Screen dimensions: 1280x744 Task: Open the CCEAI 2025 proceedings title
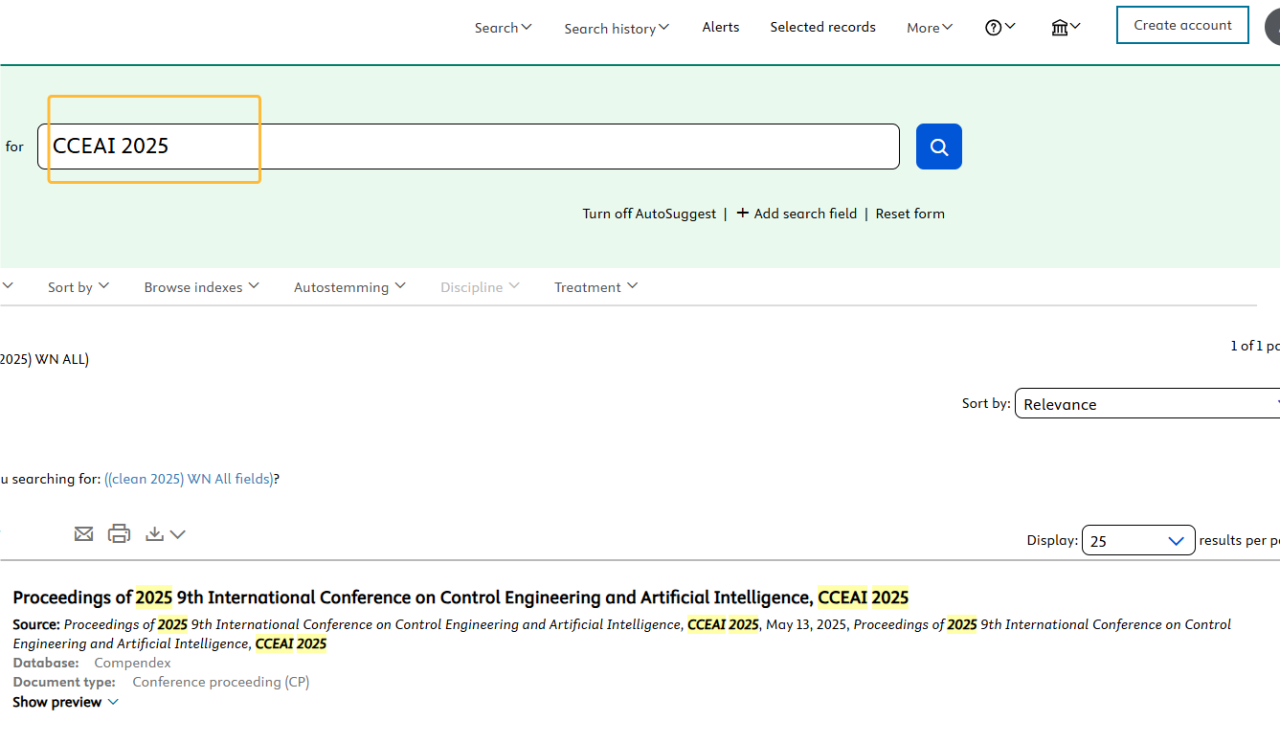(x=461, y=597)
